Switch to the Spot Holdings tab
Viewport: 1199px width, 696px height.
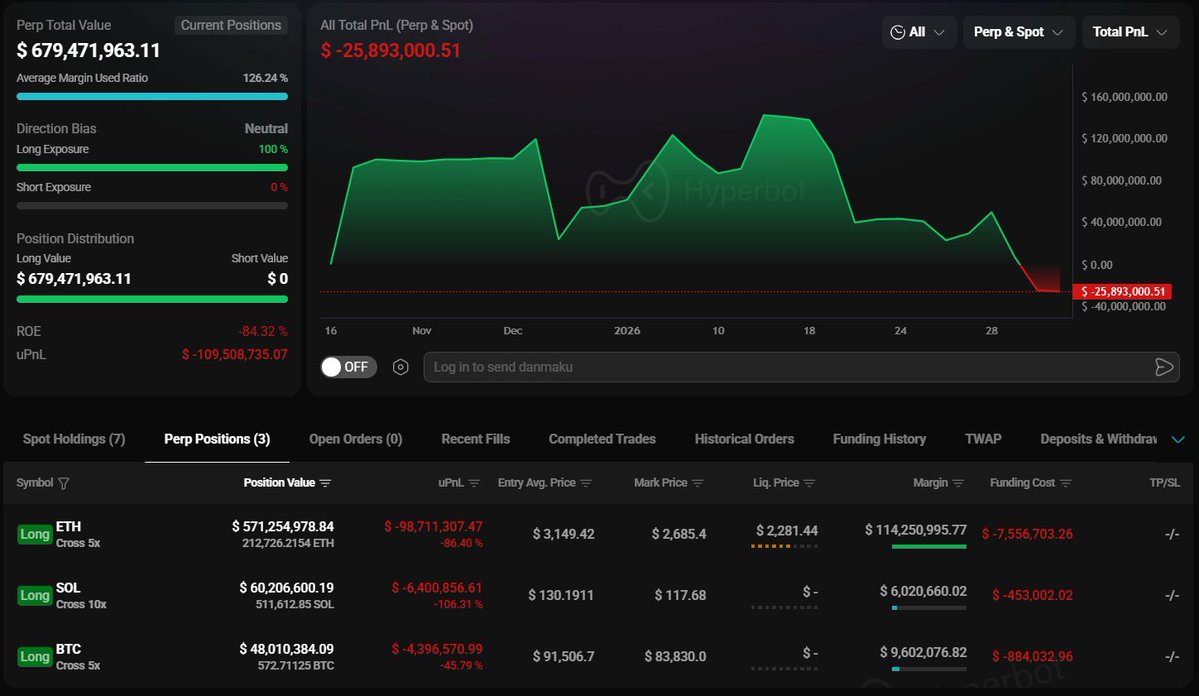74,439
